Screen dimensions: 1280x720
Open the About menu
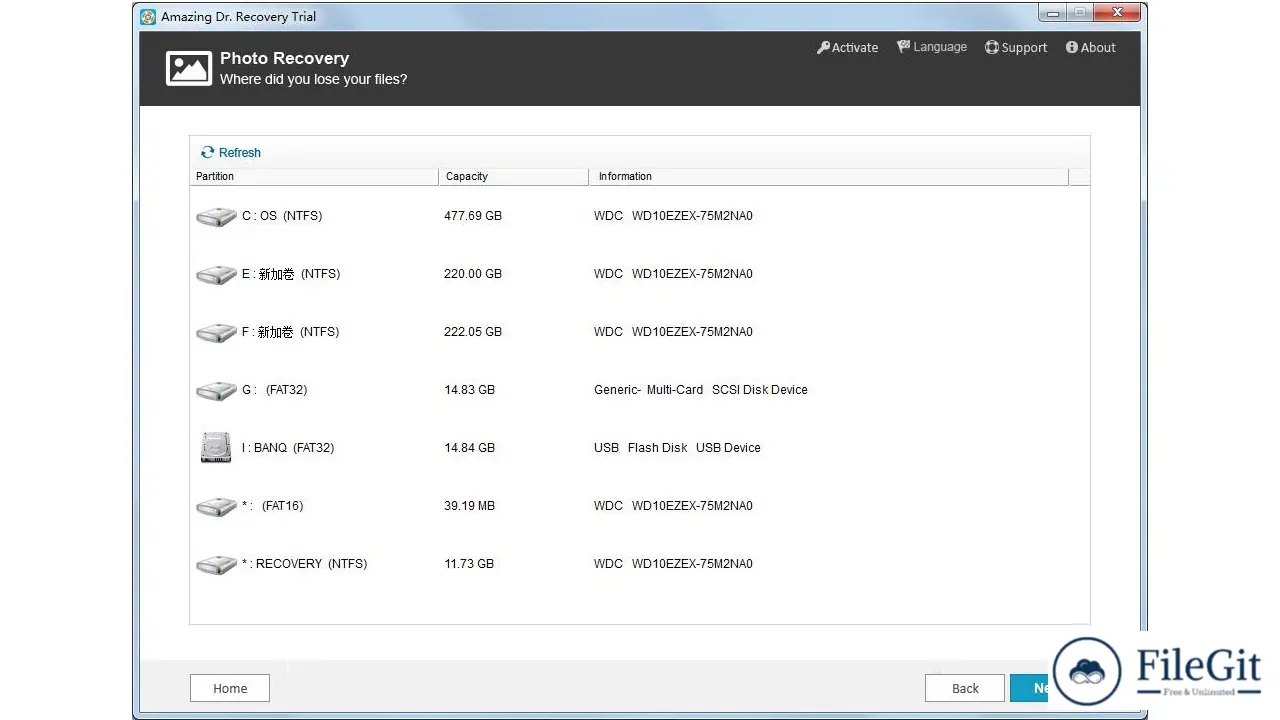(x=1091, y=47)
